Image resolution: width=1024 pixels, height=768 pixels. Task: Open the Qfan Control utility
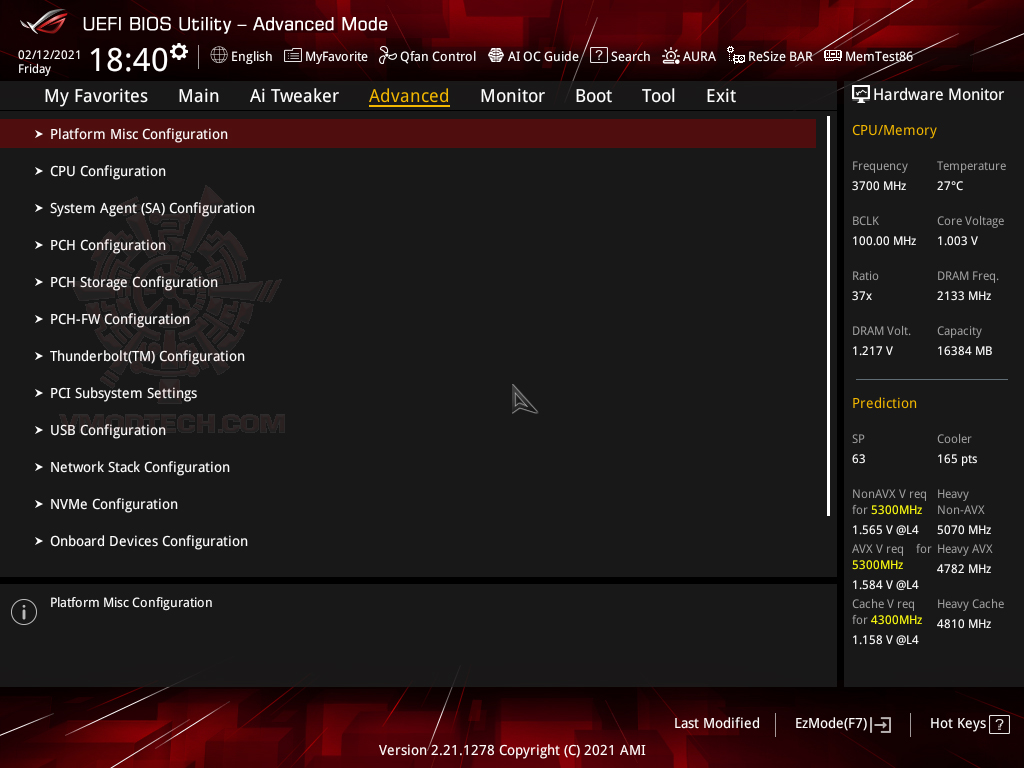pyautogui.click(x=427, y=56)
